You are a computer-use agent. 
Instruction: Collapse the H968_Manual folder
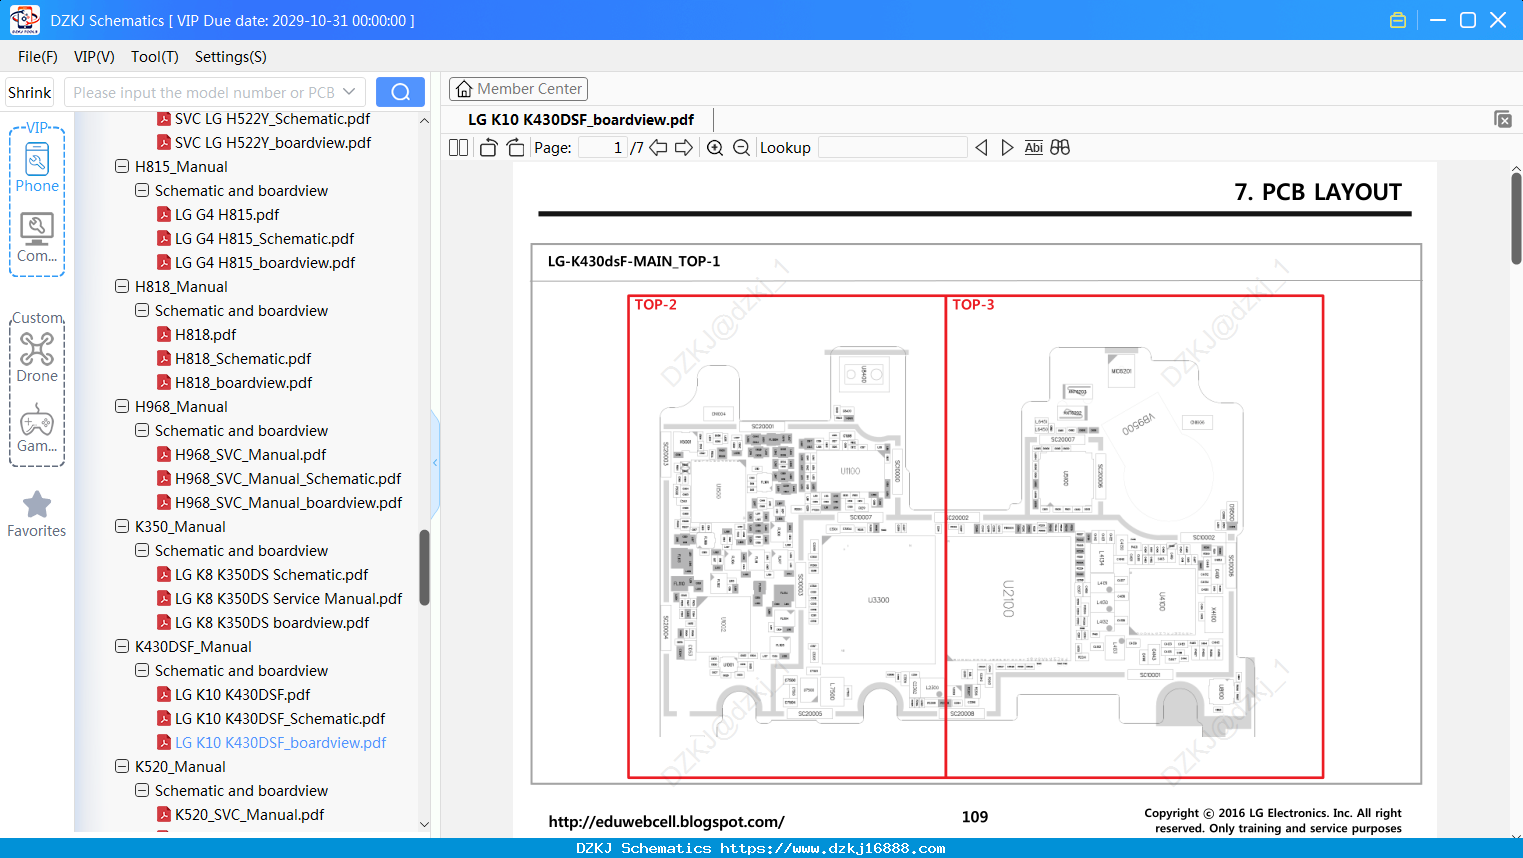pos(122,406)
